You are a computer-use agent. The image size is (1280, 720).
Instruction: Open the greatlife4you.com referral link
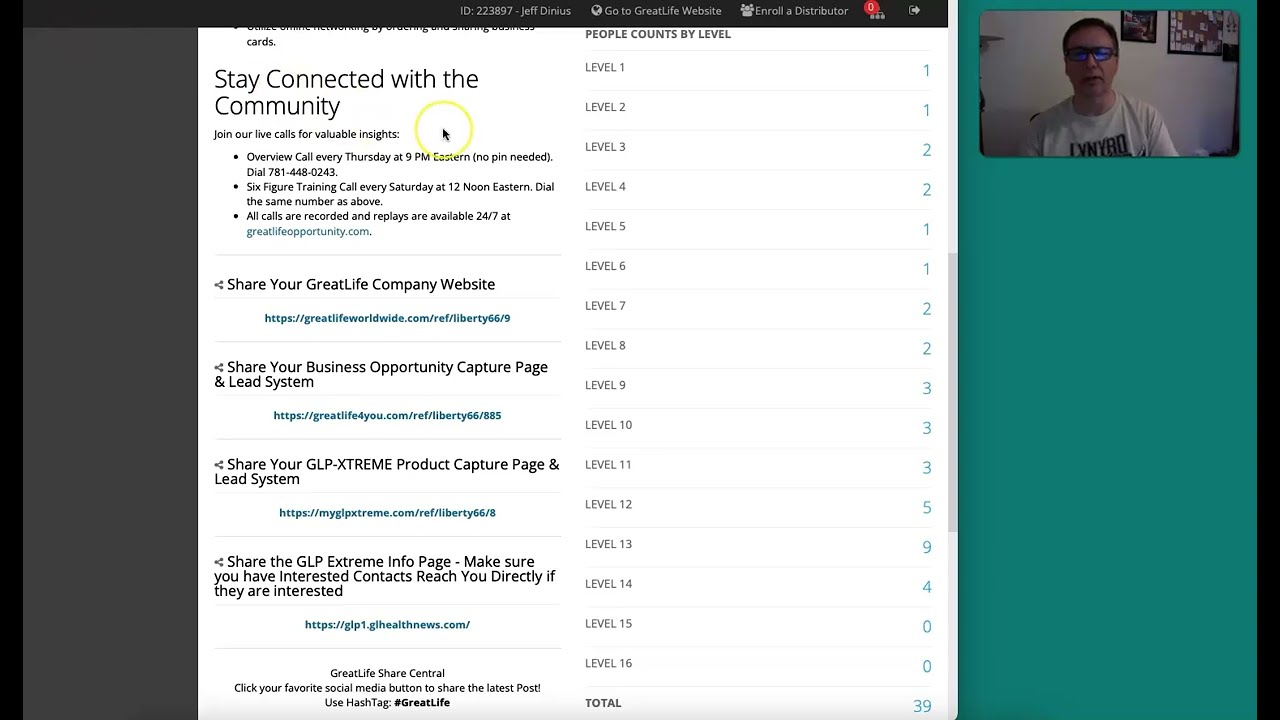[387, 415]
